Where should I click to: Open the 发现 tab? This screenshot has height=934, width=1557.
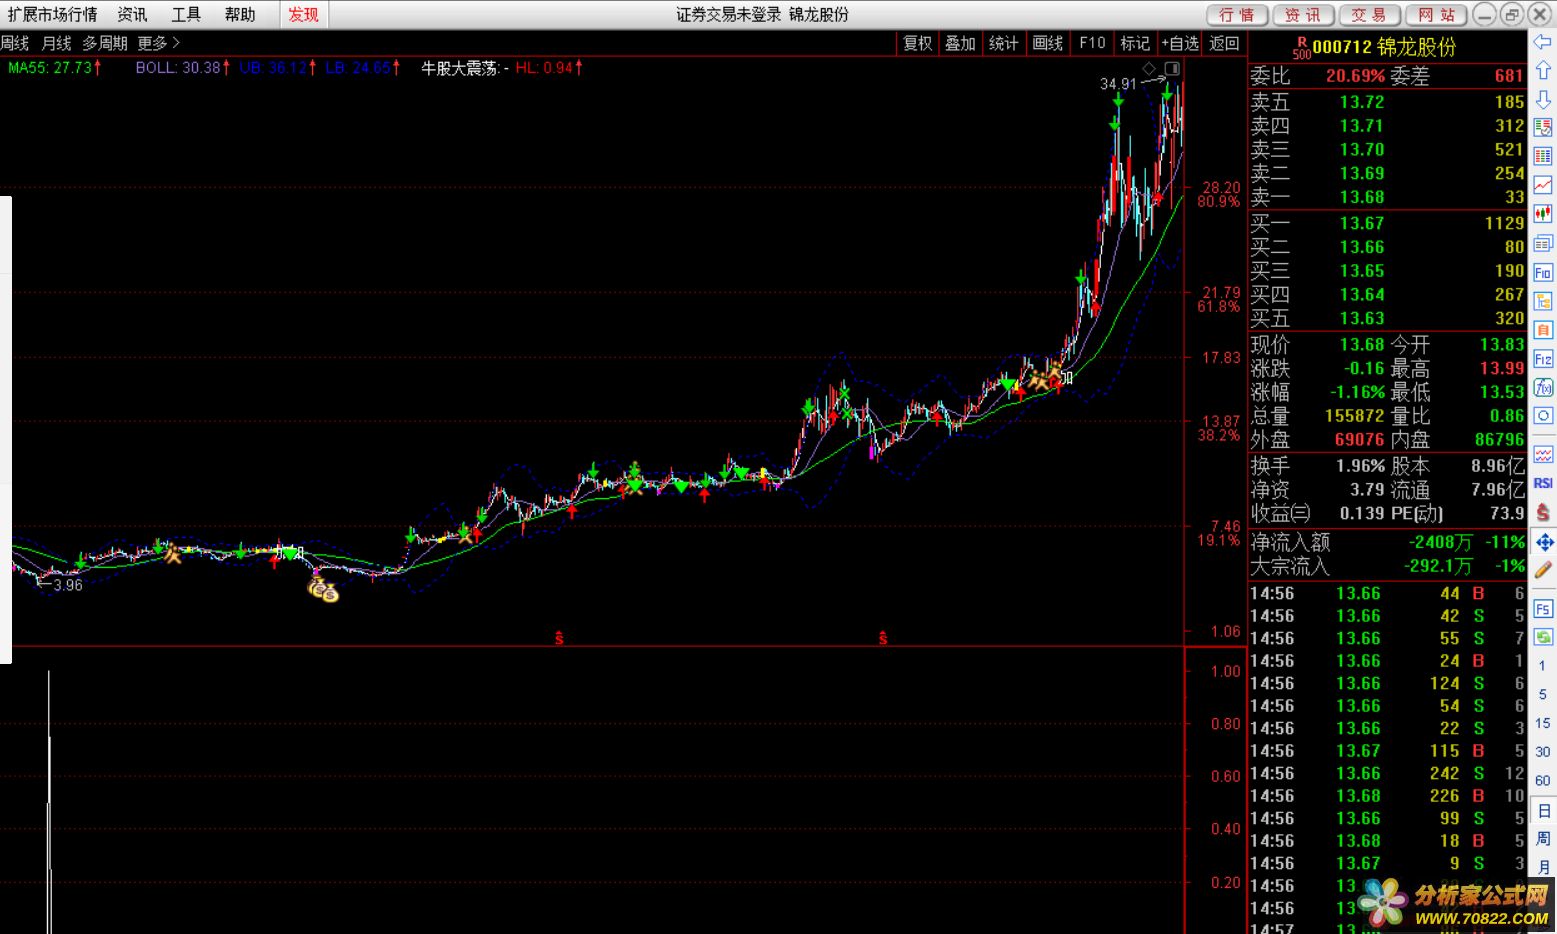point(303,14)
